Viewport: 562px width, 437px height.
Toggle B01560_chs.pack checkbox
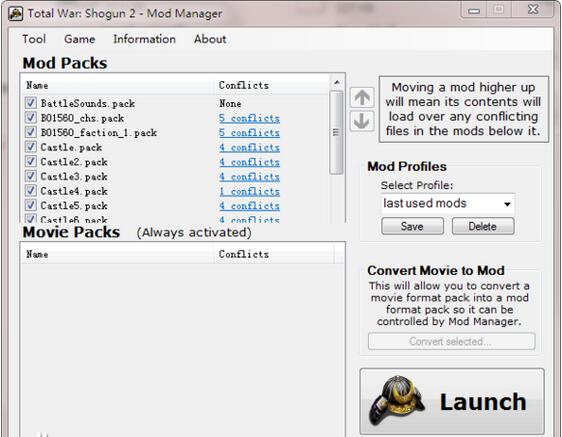point(30,118)
